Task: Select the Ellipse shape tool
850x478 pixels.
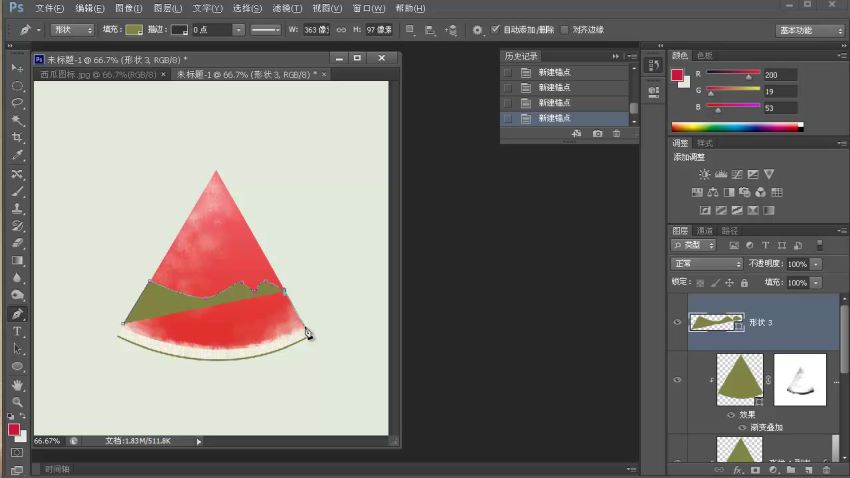Action: (x=17, y=366)
